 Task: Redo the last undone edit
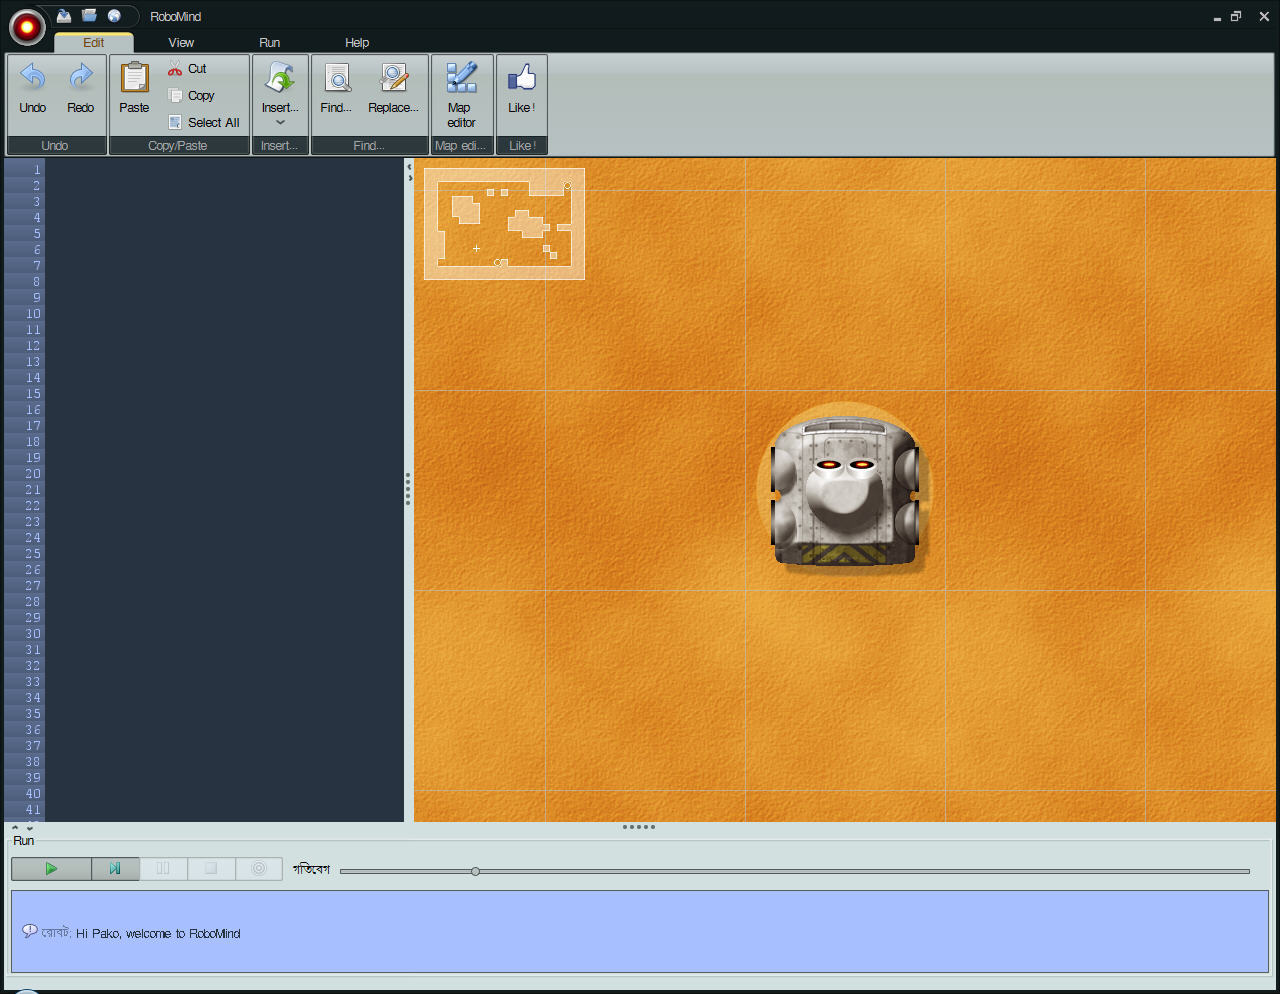(x=81, y=88)
